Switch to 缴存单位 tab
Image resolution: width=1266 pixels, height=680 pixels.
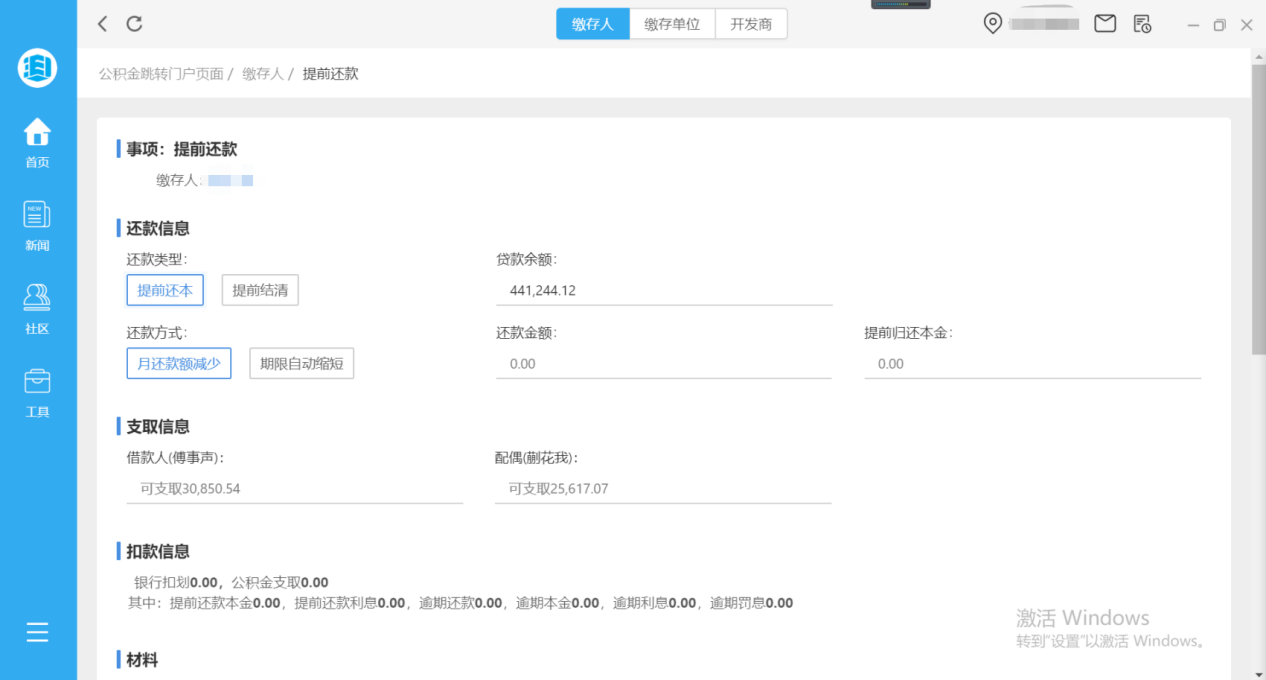click(672, 23)
